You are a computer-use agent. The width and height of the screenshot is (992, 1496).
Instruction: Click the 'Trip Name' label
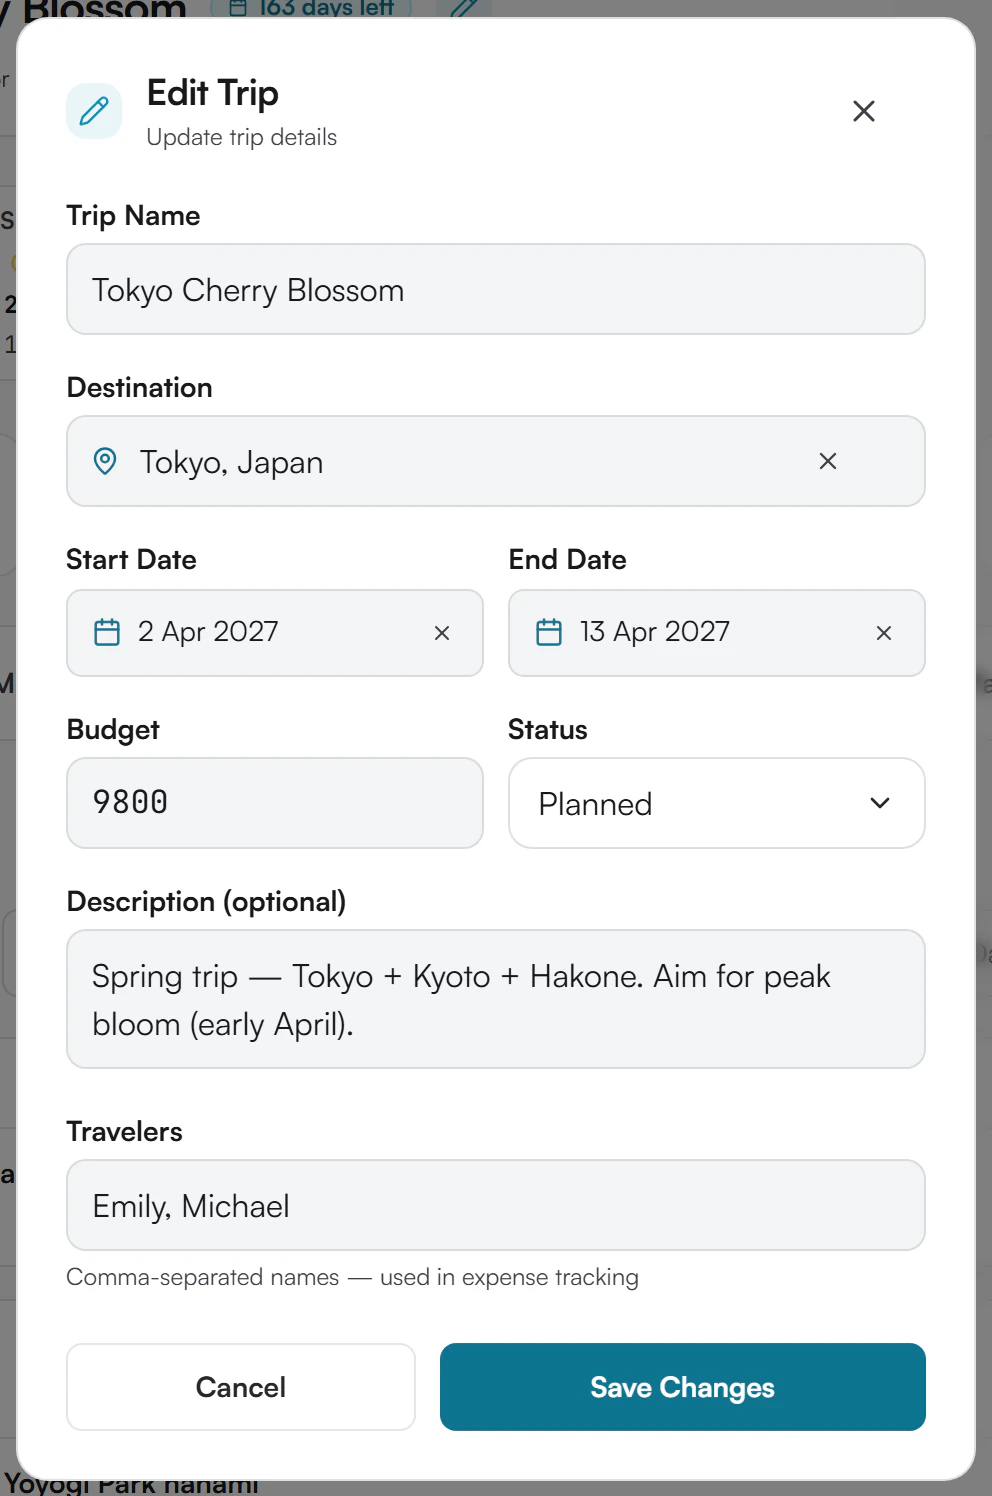click(x=133, y=216)
